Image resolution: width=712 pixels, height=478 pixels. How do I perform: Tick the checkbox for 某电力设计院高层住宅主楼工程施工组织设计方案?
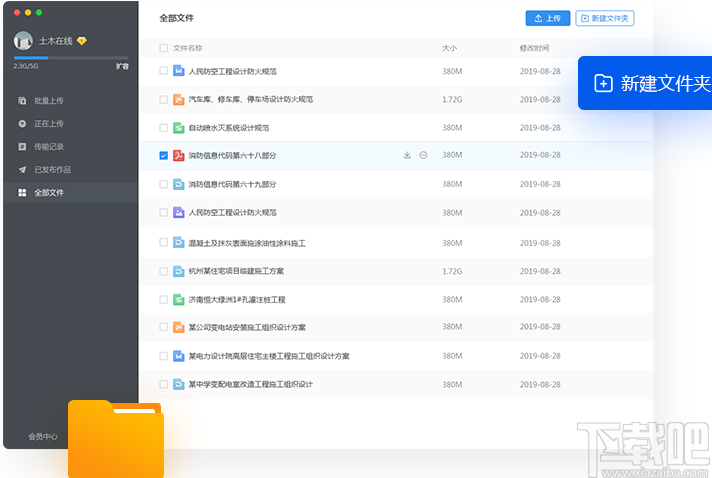click(163, 356)
